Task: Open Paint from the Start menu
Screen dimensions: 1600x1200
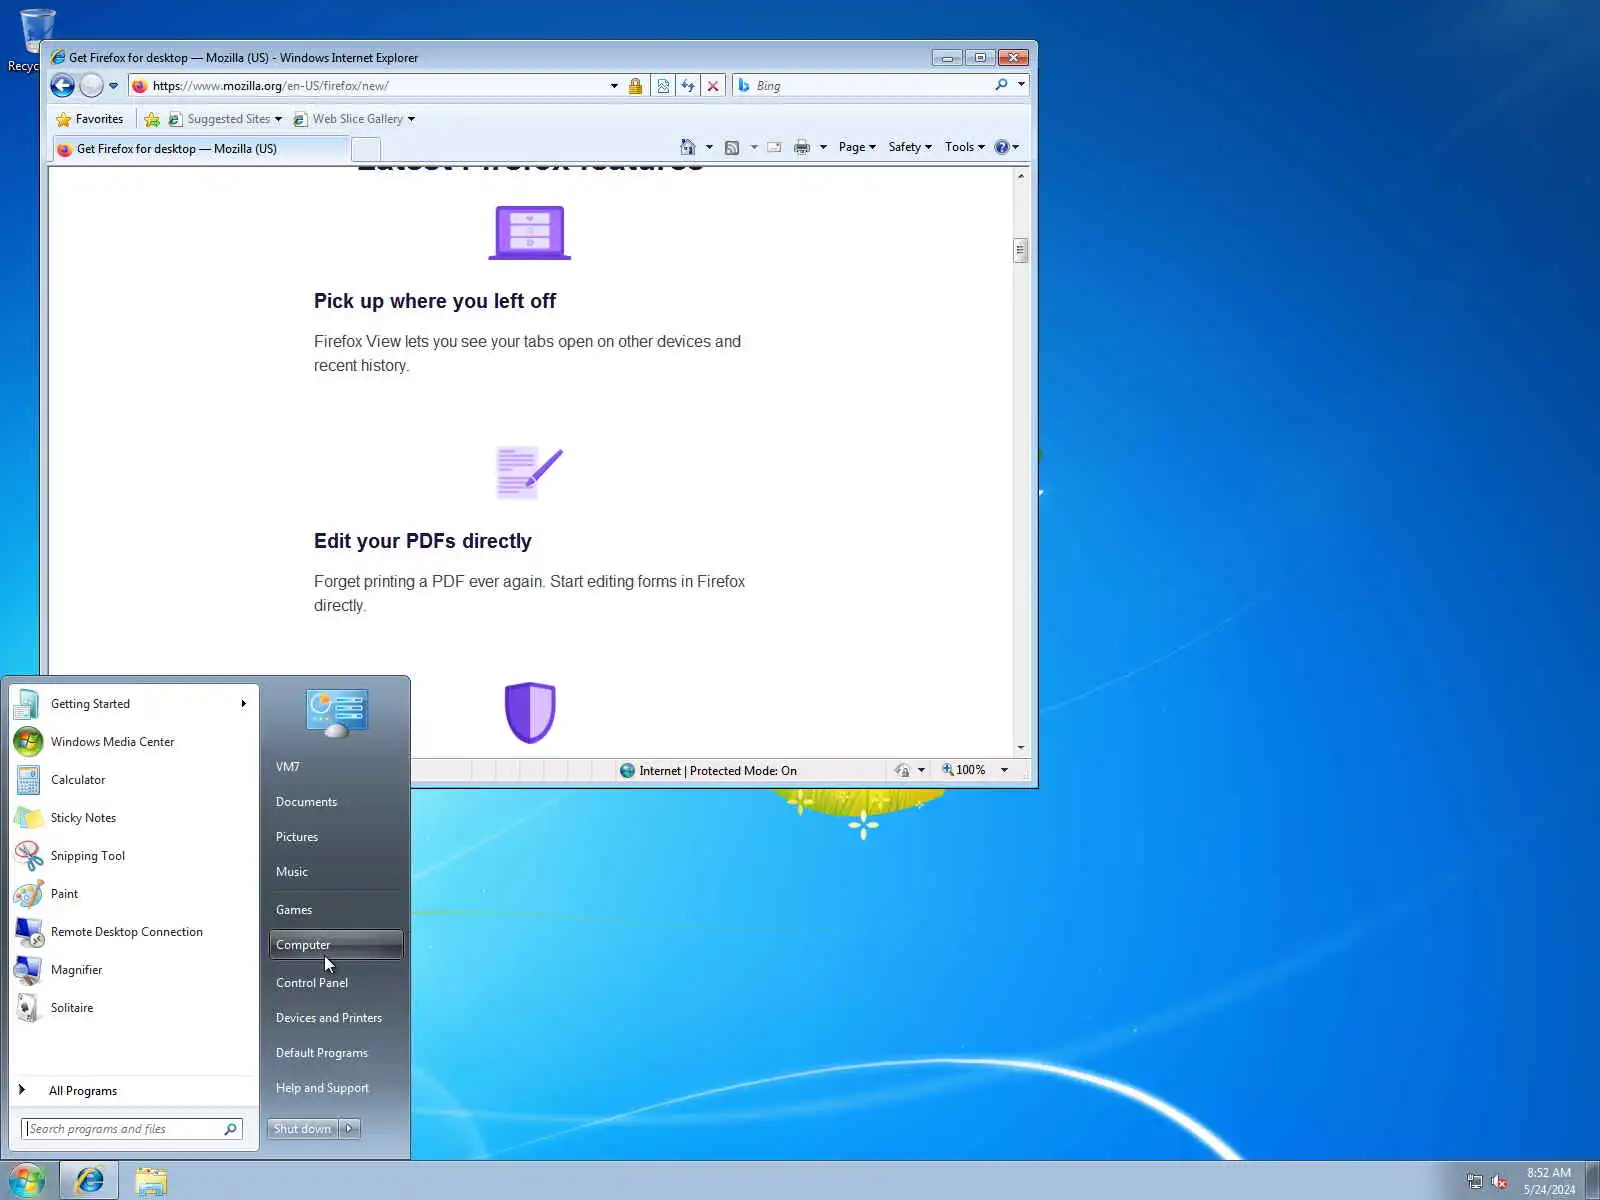Action: pyautogui.click(x=134, y=894)
